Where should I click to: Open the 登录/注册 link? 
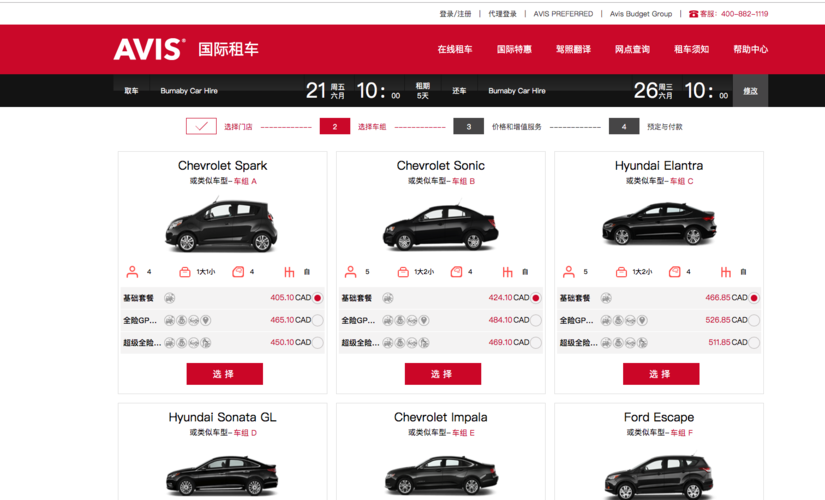[x=456, y=14]
